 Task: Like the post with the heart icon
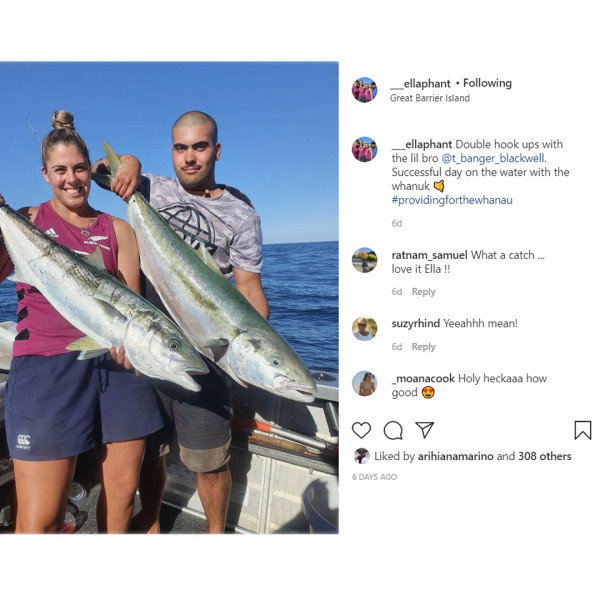(x=361, y=430)
